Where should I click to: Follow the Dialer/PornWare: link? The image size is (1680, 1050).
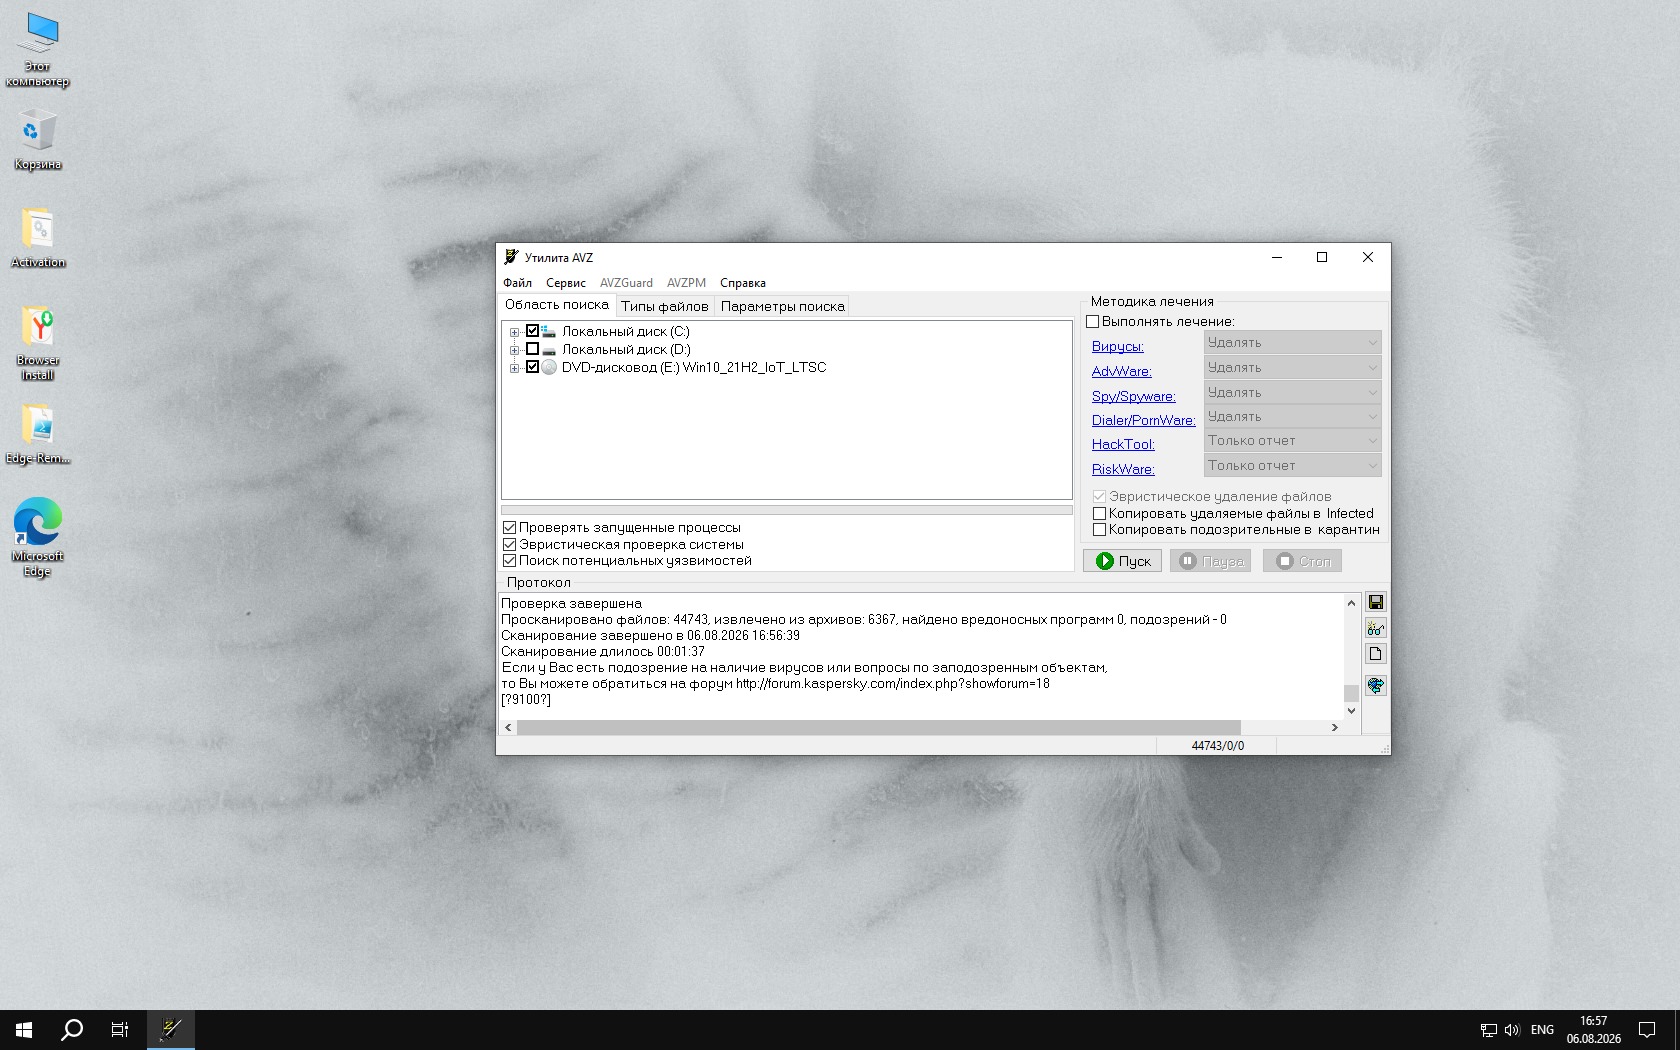point(1144,420)
